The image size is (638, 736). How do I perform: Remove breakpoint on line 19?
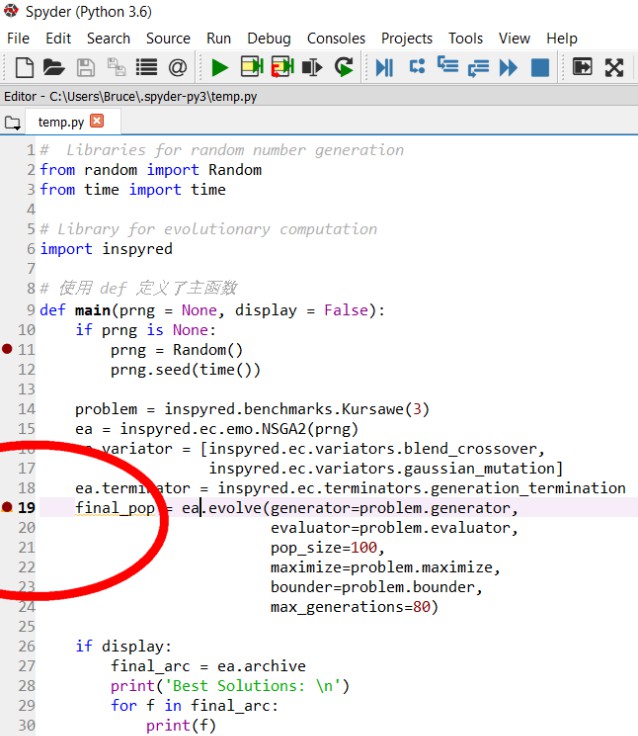pyautogui.click(x=7, y=506)
